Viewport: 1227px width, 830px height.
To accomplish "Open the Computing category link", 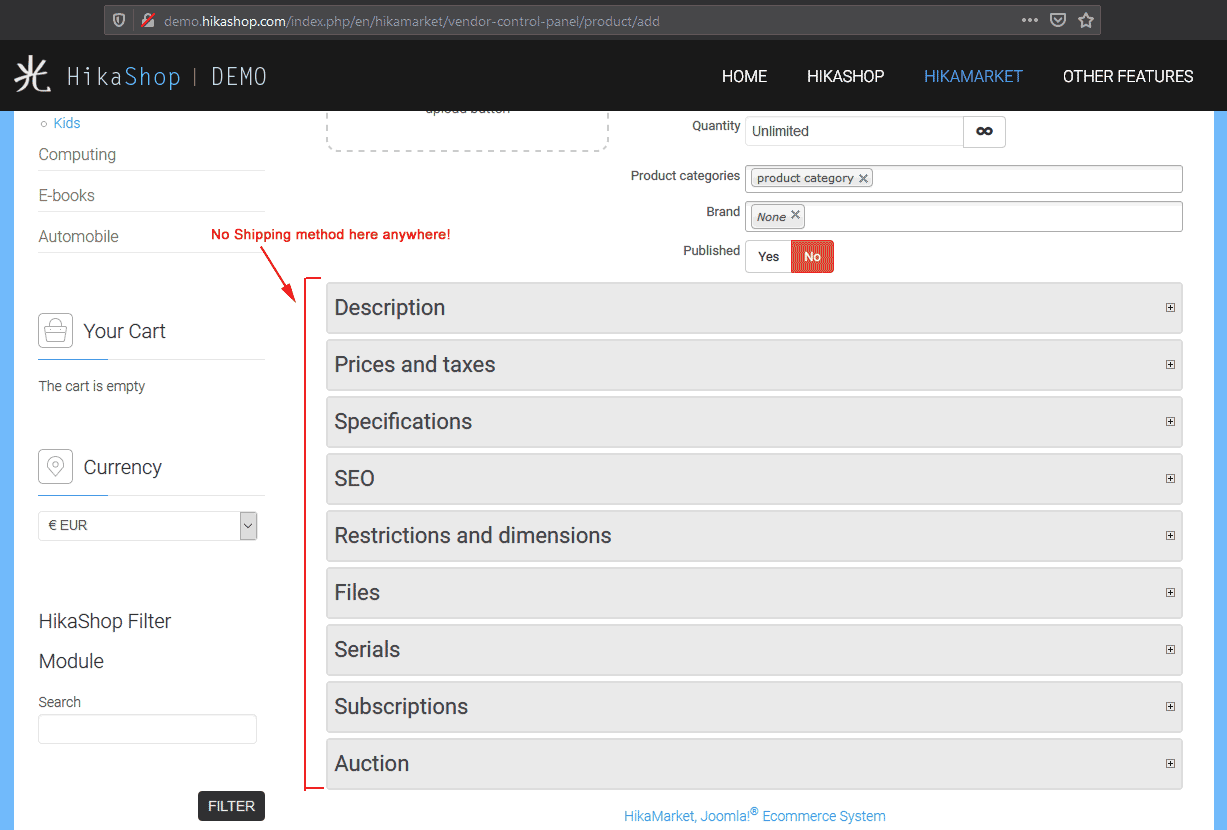I will [77, 154].
